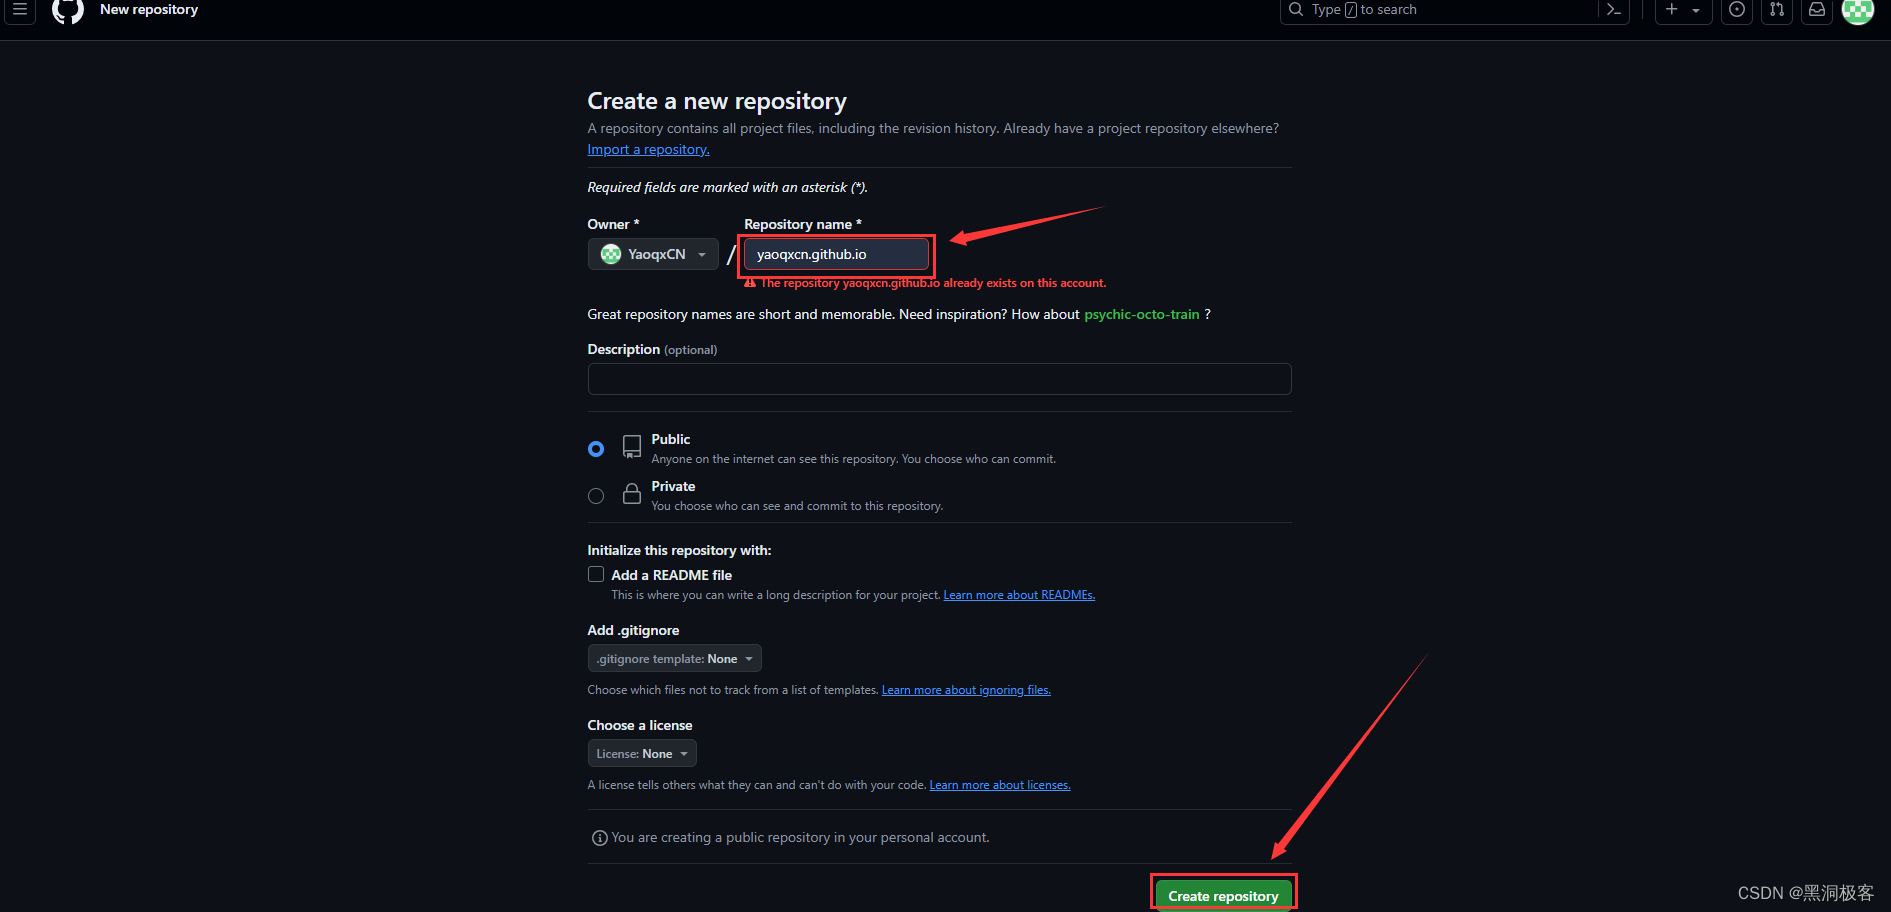Go to GitHub home via Octocat logo
1891x912 pixels.
coord(67,11)
